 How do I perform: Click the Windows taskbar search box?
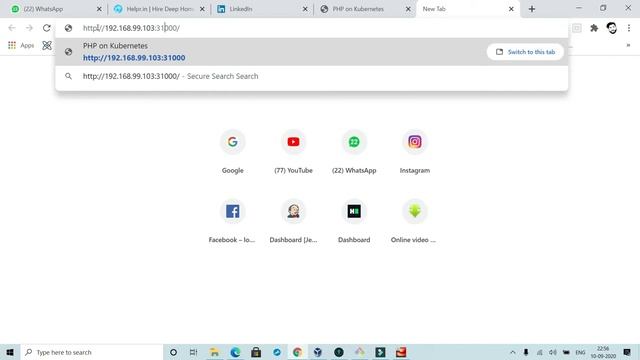pyautogui.click(x=92, y=352)
